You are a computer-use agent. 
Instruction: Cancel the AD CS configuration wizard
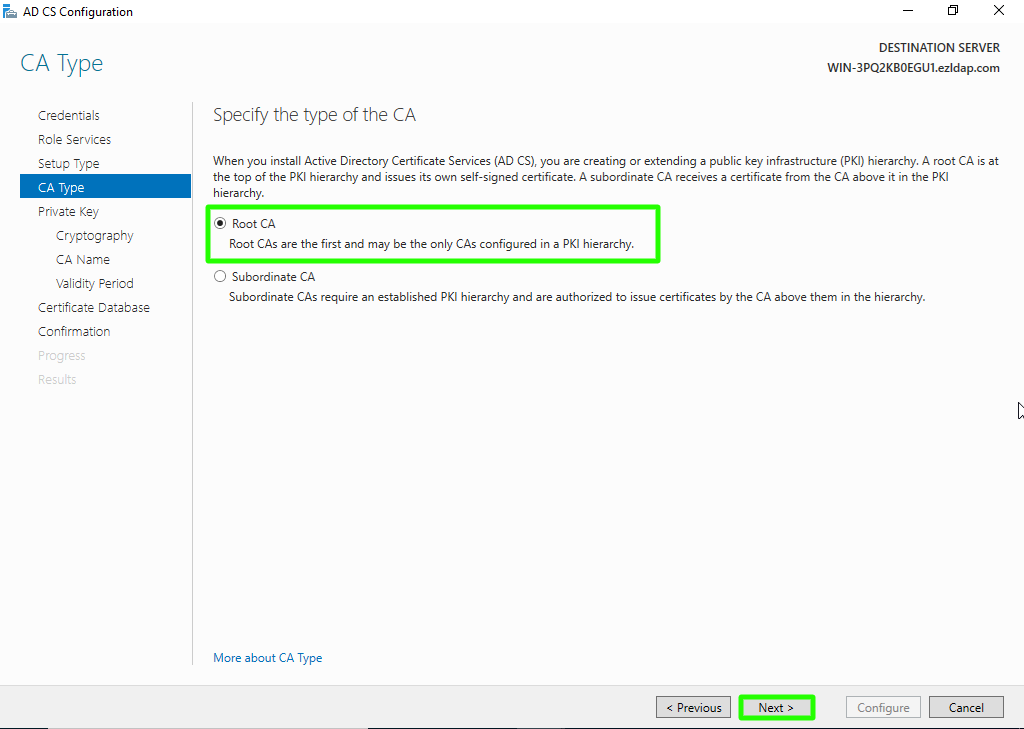(x=965, y=708)
